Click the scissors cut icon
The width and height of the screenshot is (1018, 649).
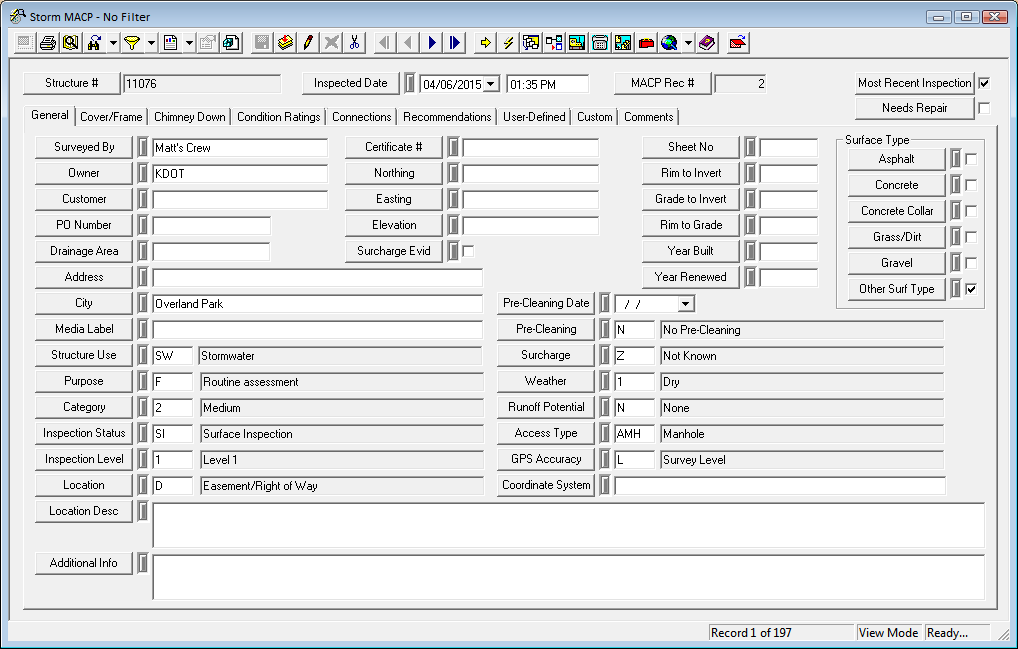pos(354,42)
